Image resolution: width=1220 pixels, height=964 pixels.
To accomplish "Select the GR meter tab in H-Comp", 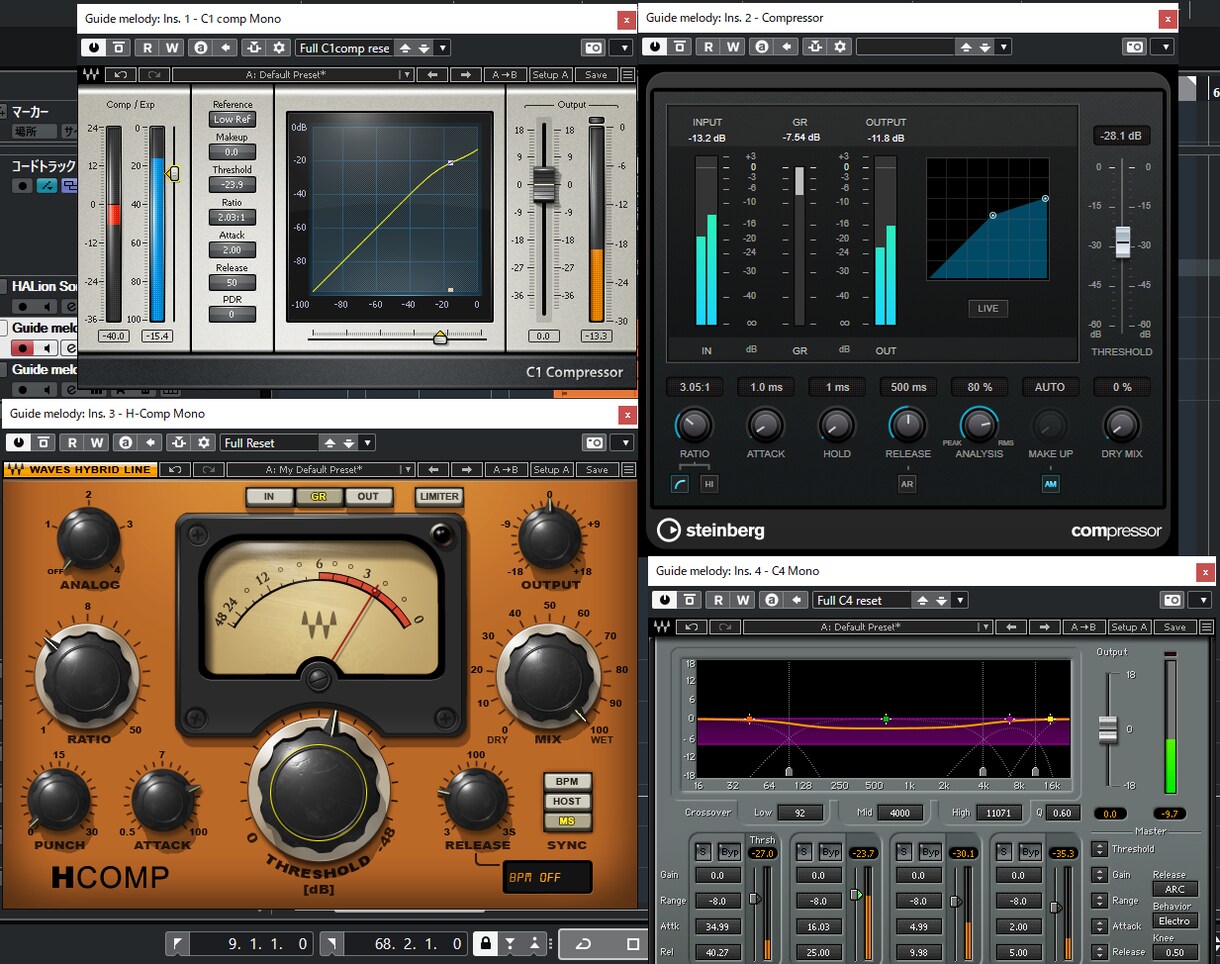I will [x=318, y=496].
